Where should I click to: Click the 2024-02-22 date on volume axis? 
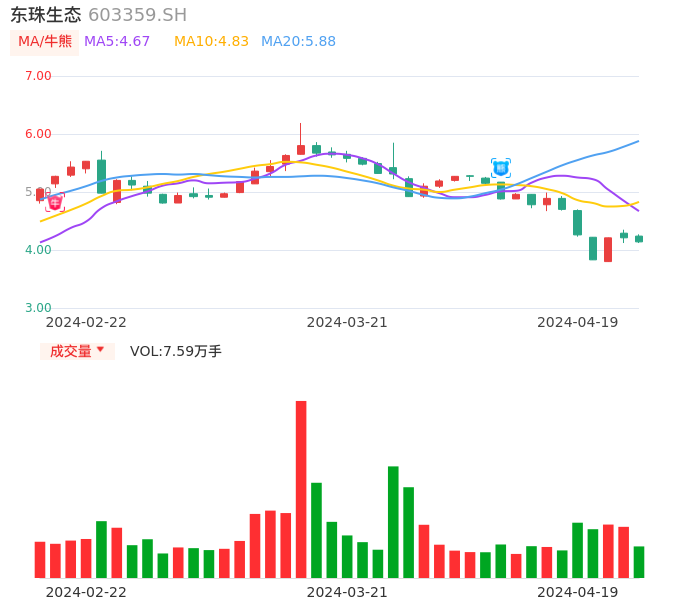click(x=86, y=592)
